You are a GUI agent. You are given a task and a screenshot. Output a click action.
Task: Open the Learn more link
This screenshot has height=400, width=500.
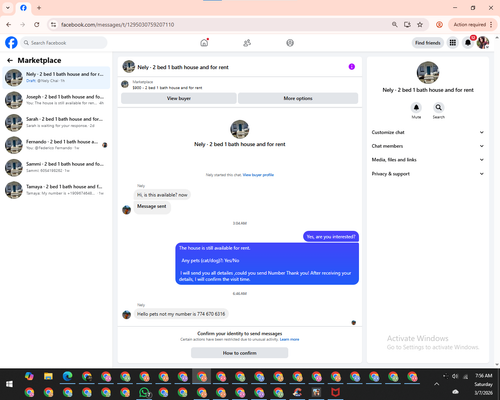[x=289, y=339]
